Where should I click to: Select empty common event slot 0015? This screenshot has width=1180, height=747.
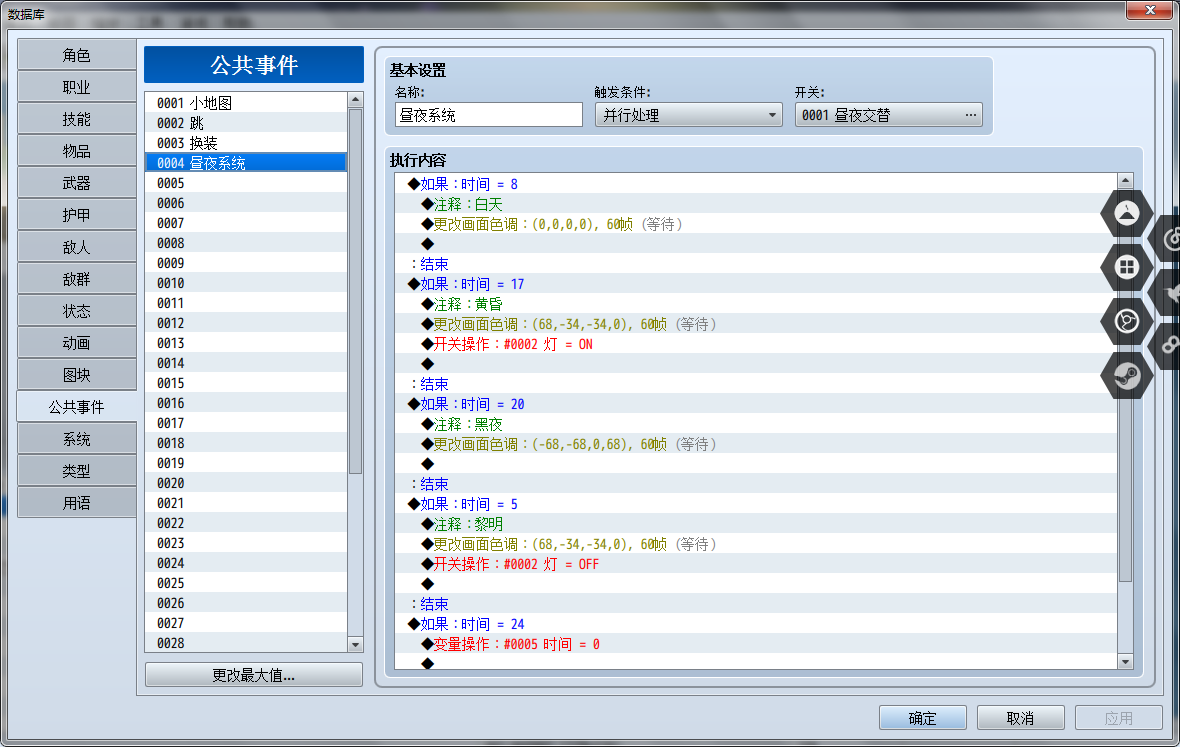246,383
